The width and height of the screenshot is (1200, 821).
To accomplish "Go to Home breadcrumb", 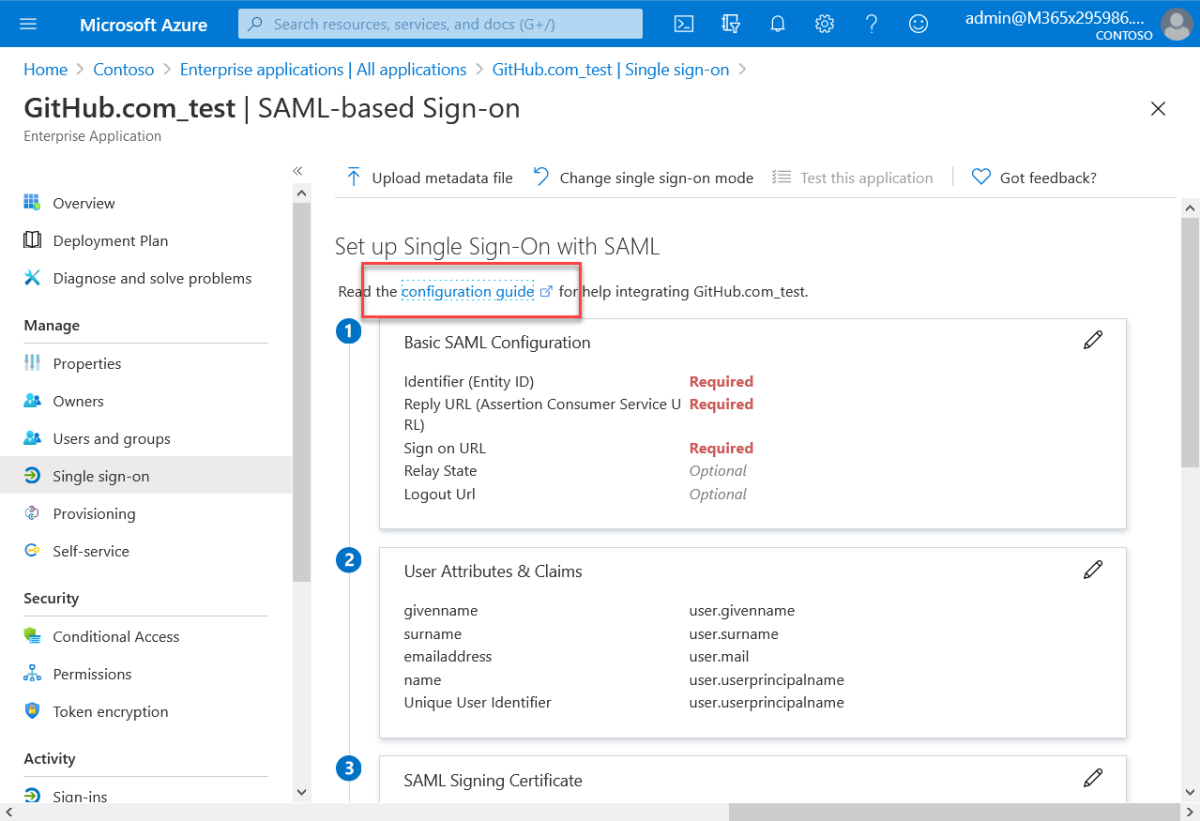I will coord(45,69).
